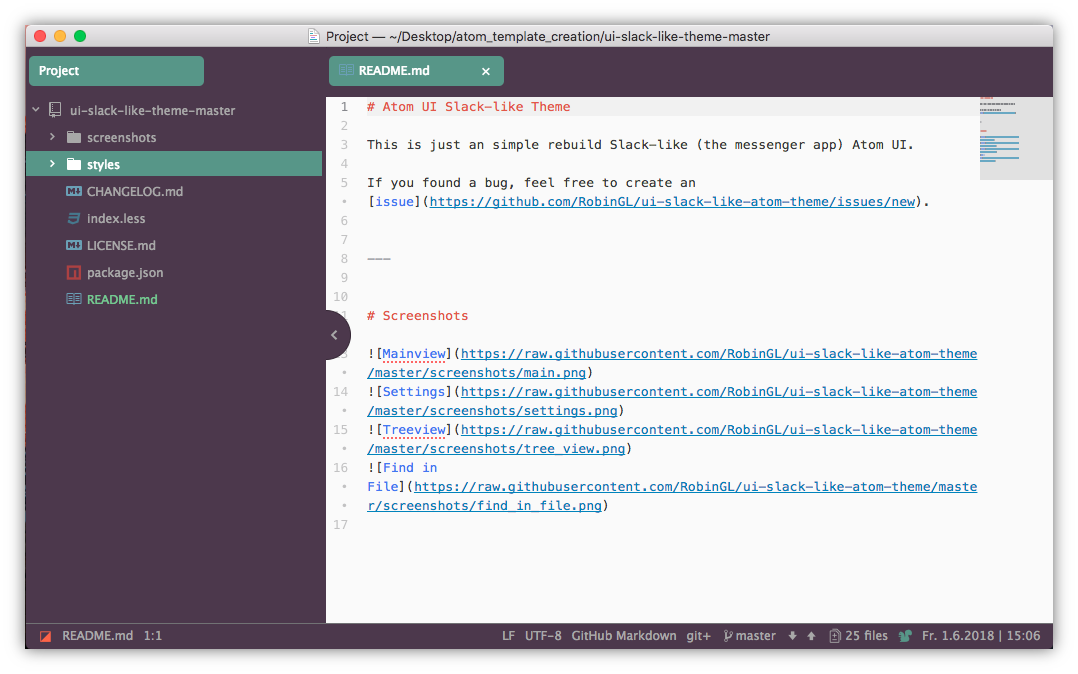
Task: Place cursor in '# Screenshots' heading
Action: pos(417,316)
